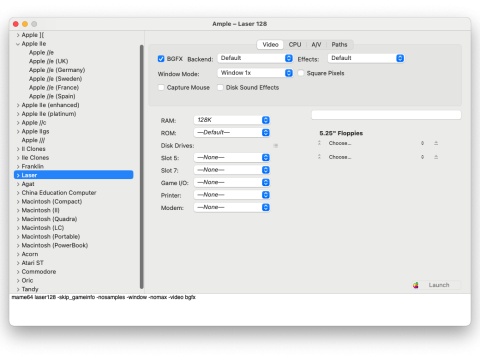Expand the Agat group
Viewport: 480px width, 360px height.
[x=18, y=184]
